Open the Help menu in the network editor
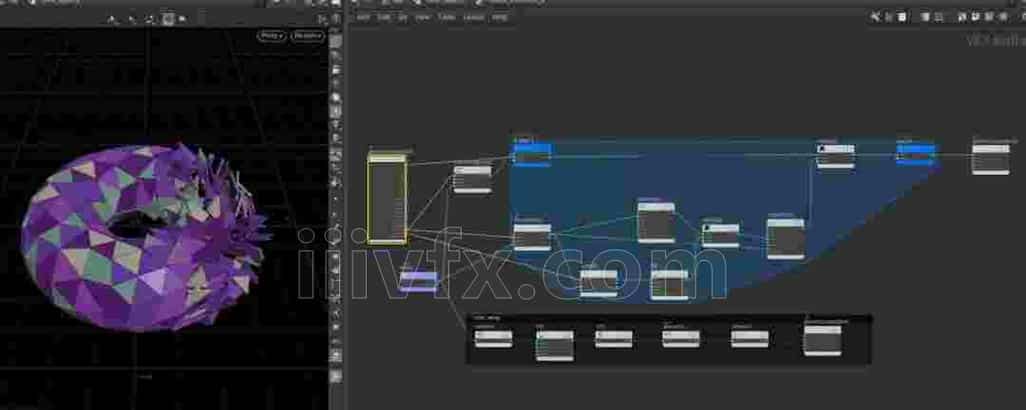Viewport: 1026px width, 410px height. tap(500, 17)
